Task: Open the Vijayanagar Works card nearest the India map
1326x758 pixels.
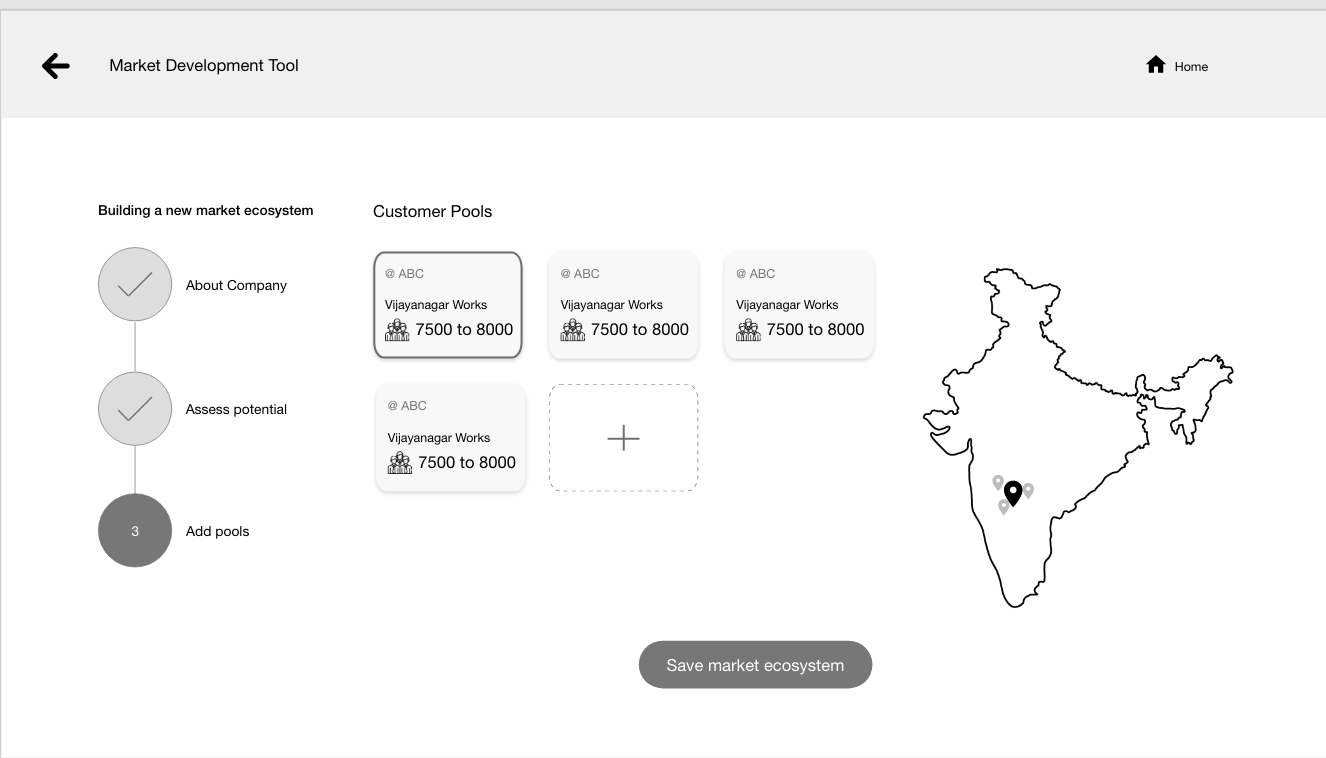Action: click(x=799, y=305)
